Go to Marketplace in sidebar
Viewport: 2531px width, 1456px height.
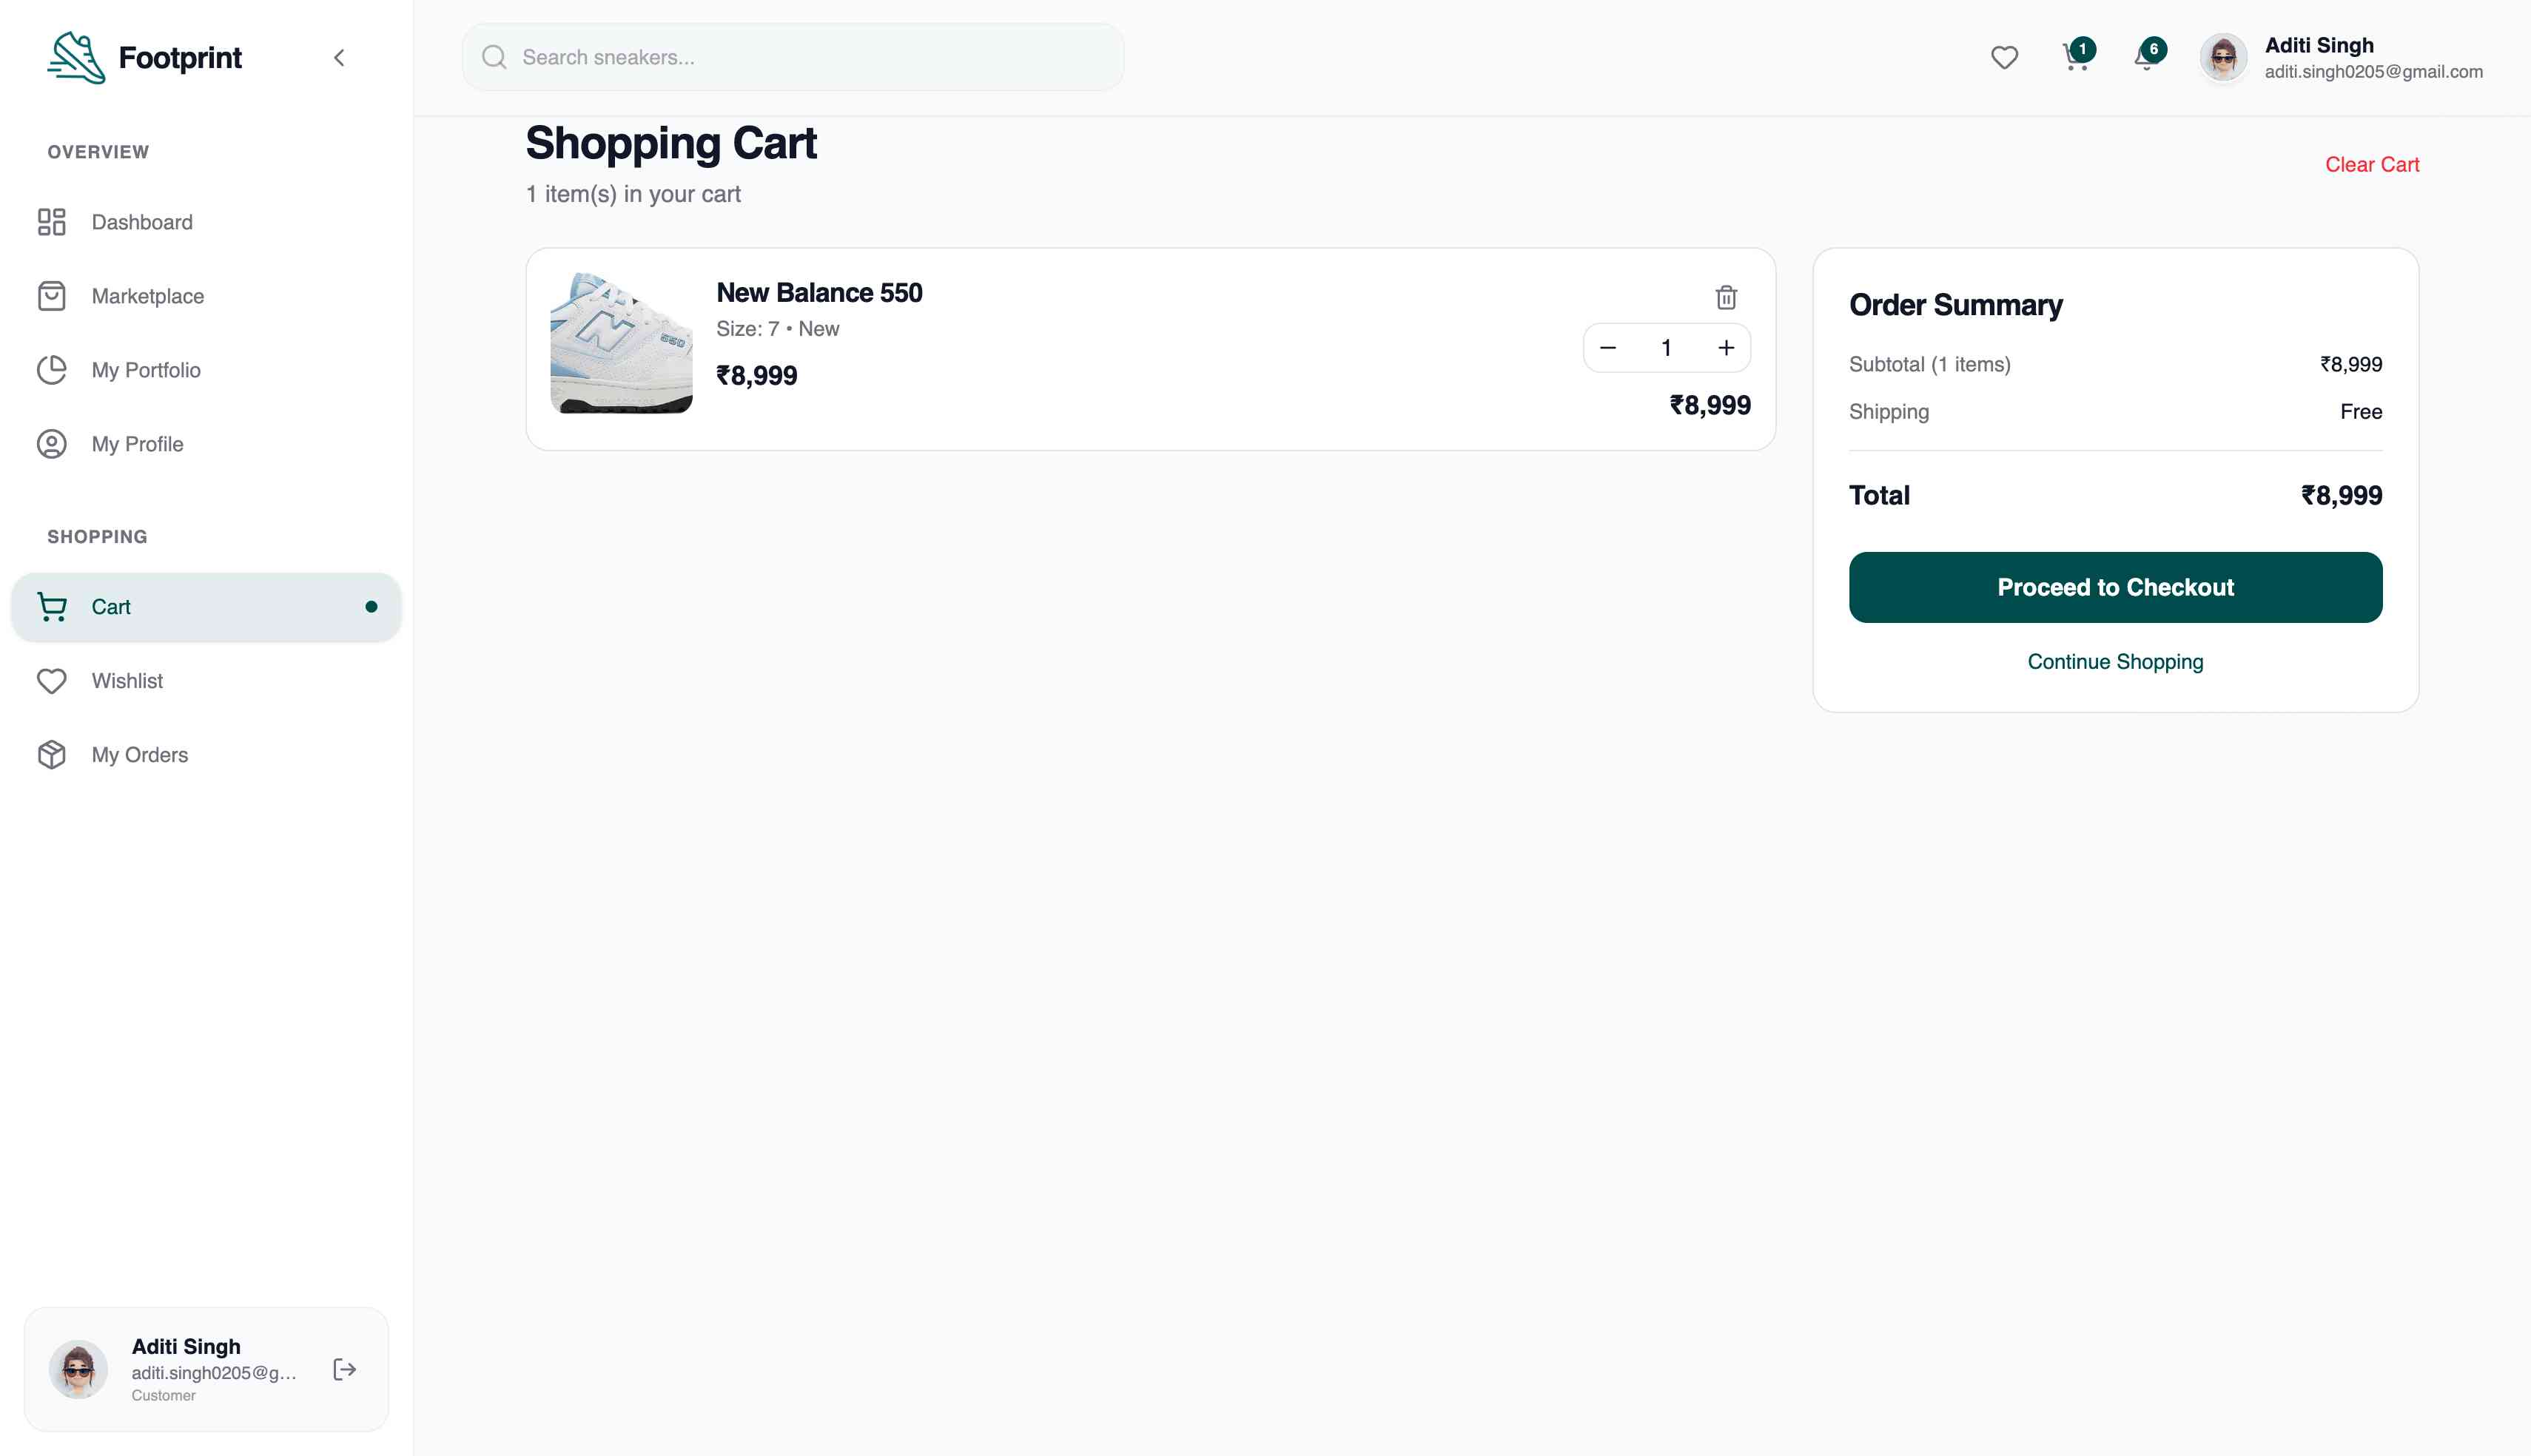(x=147, y=296)
